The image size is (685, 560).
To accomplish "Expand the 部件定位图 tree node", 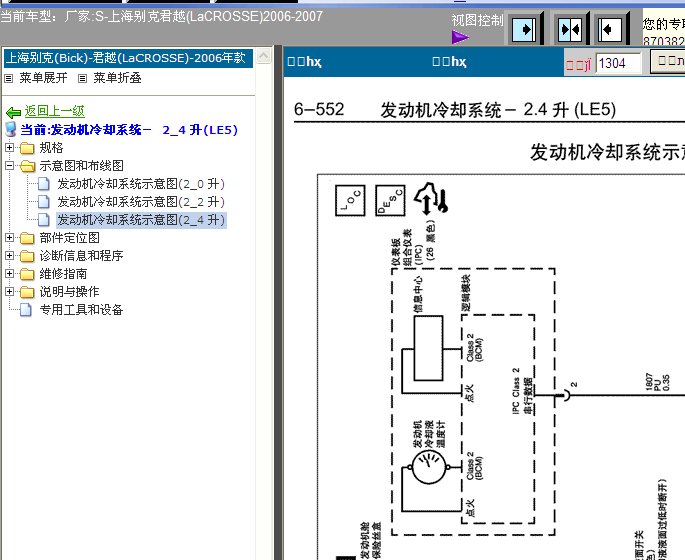I will (x=9, y=238).
